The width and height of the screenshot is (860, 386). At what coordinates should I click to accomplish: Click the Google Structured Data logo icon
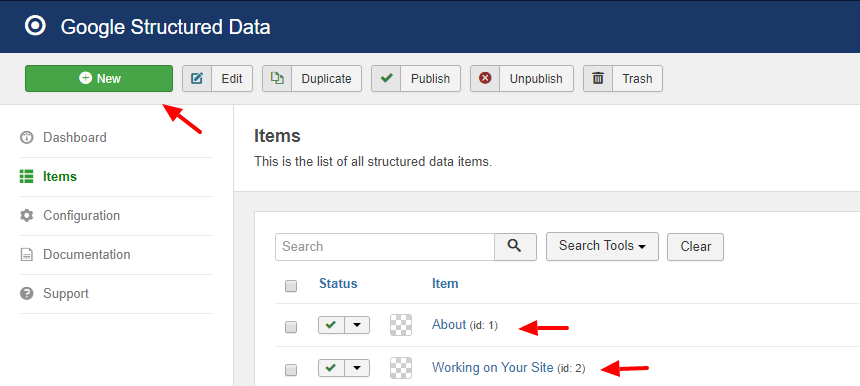click(35, 26)
